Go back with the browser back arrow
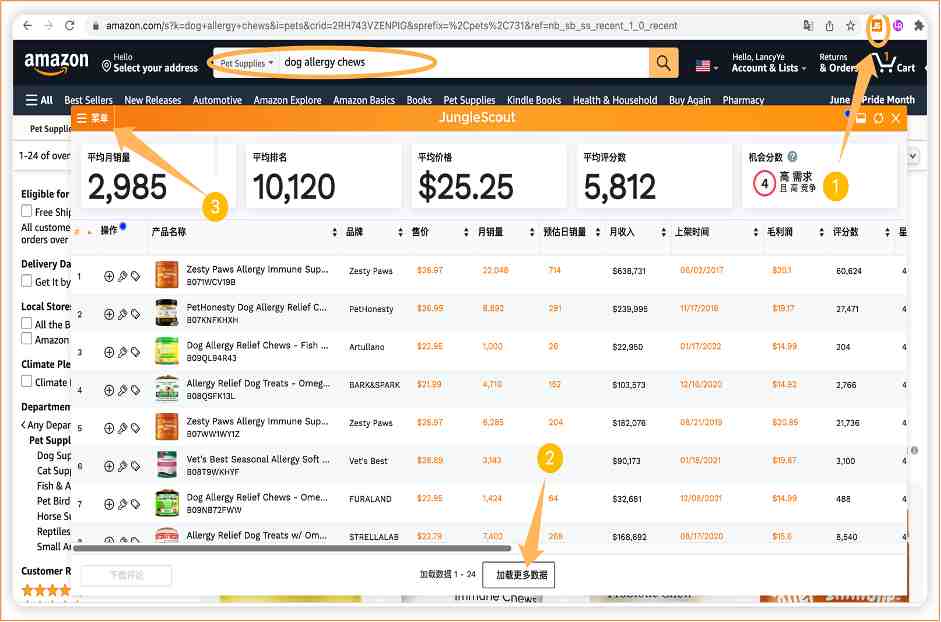Screen dimensions: 941x622 [27, 25]
